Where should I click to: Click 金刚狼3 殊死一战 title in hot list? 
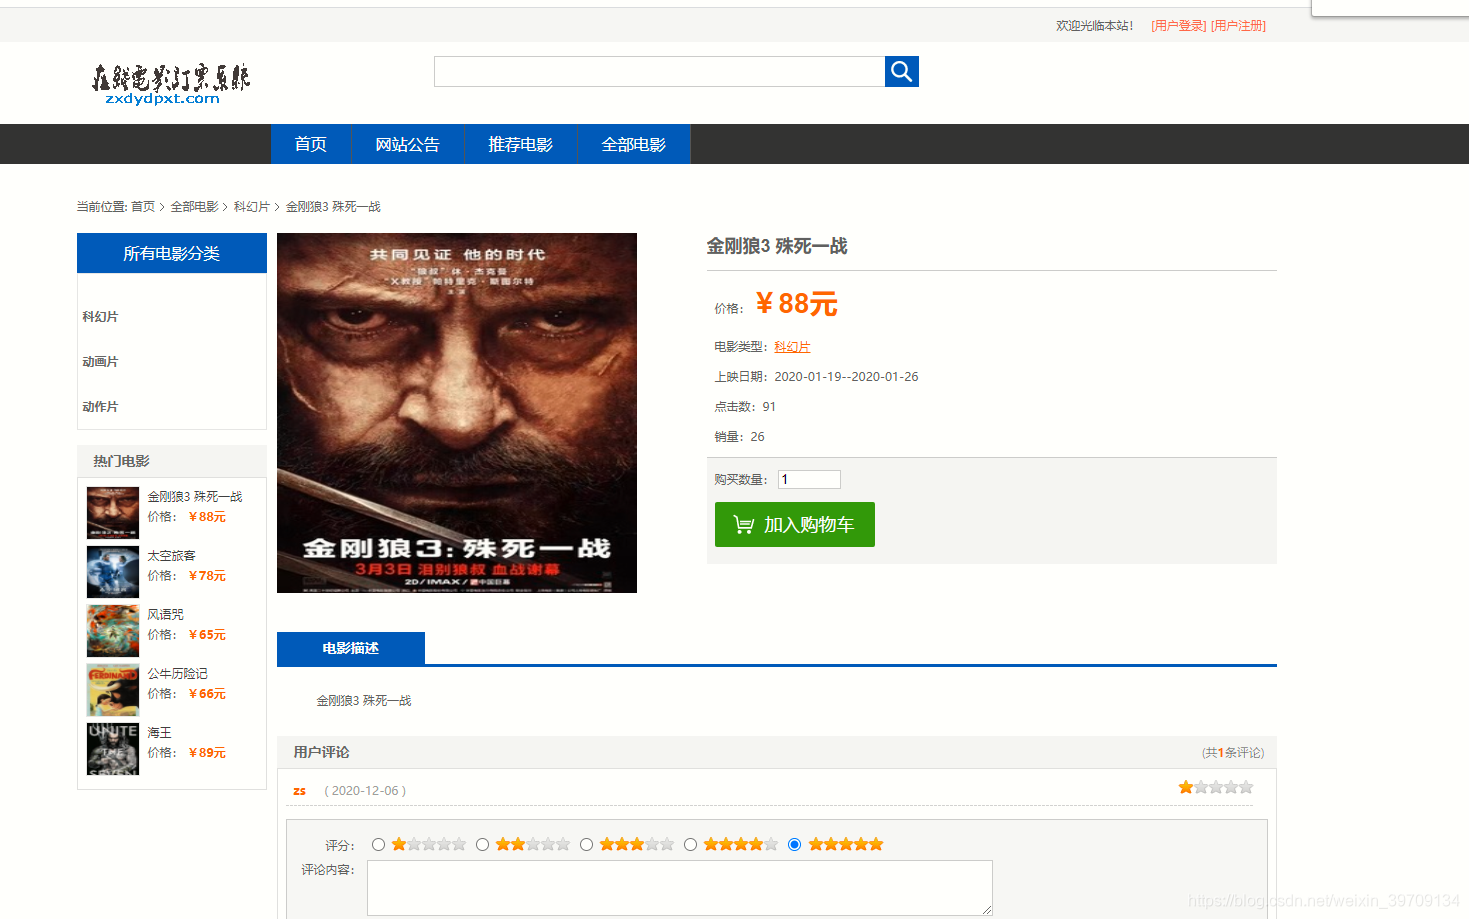(x=195, y=497)
